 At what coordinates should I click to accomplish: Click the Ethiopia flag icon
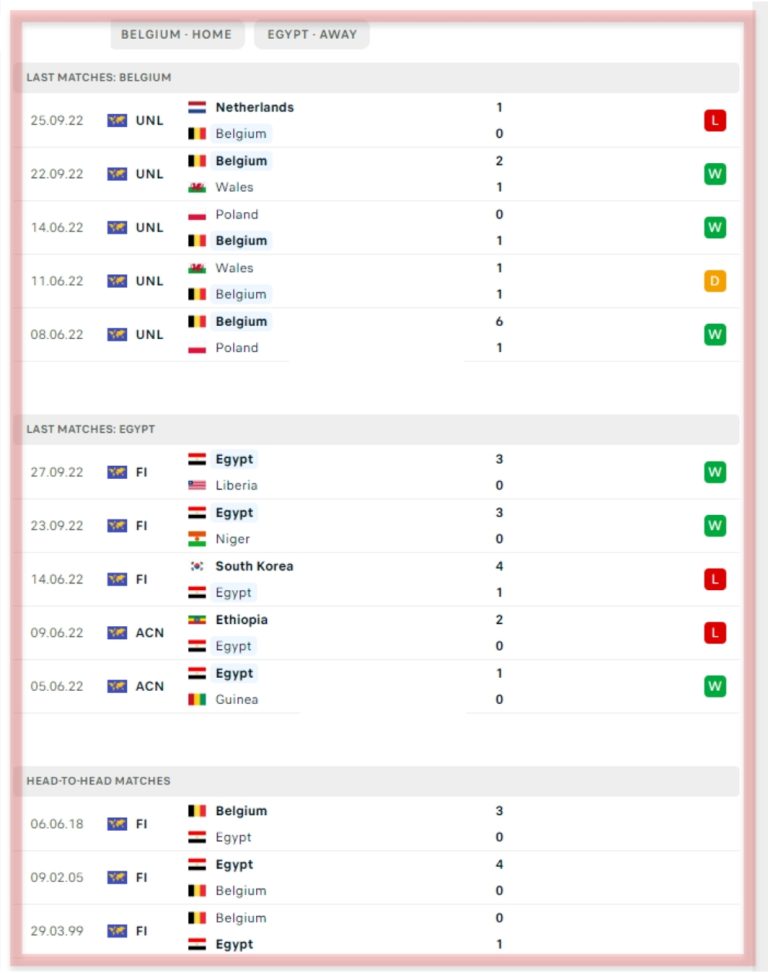(197, 620)
